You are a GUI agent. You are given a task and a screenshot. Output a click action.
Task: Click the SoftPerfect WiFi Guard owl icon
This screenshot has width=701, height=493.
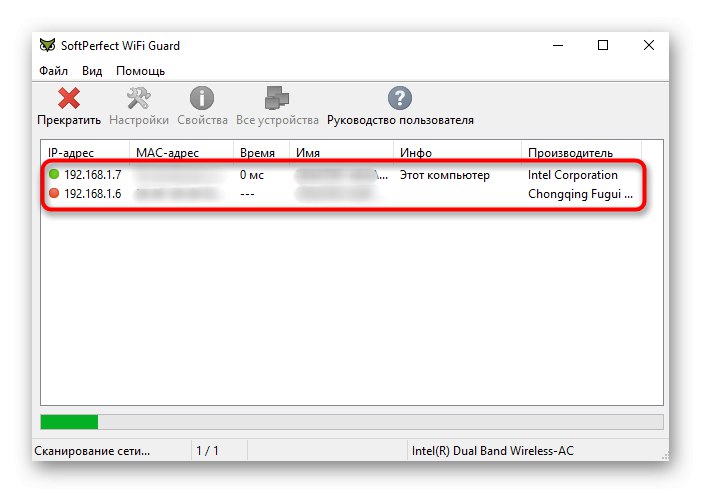tap(47, 45)
